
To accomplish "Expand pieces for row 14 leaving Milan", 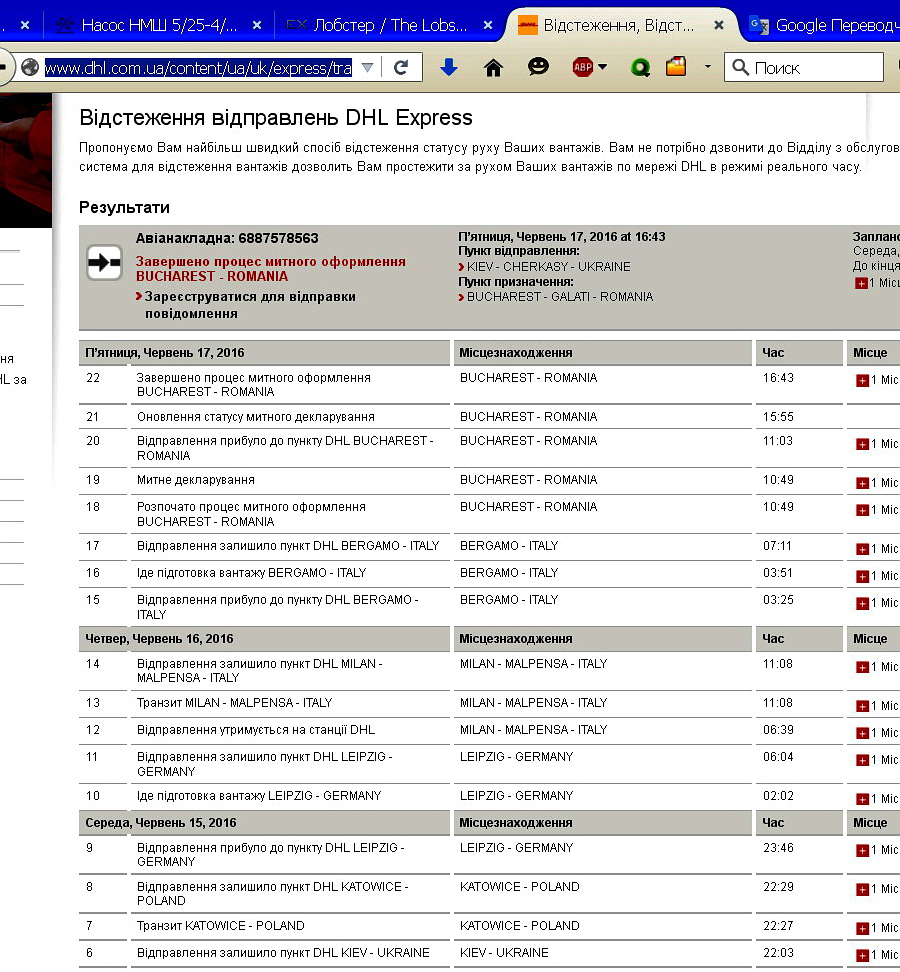I will pyautogui.click(x=862, y=667).
